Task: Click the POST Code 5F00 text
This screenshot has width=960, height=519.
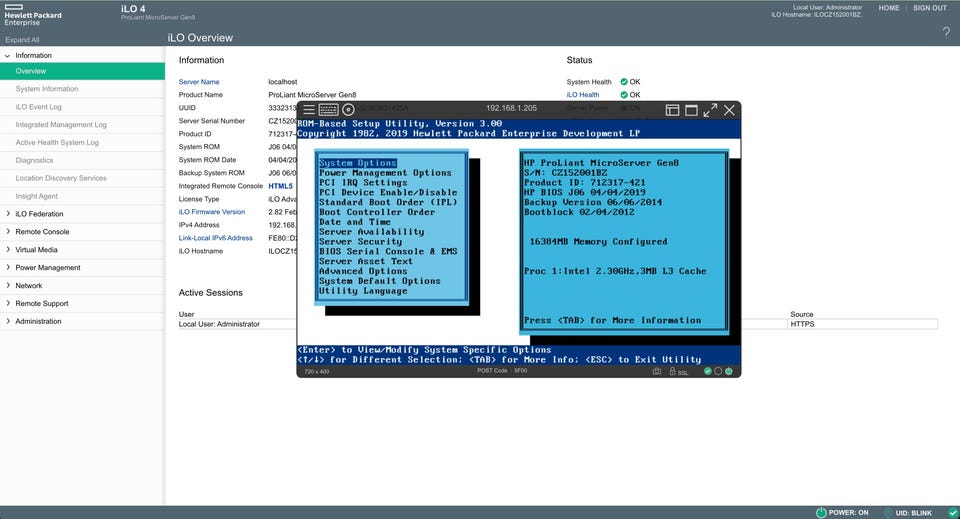Action: (502, 371)
